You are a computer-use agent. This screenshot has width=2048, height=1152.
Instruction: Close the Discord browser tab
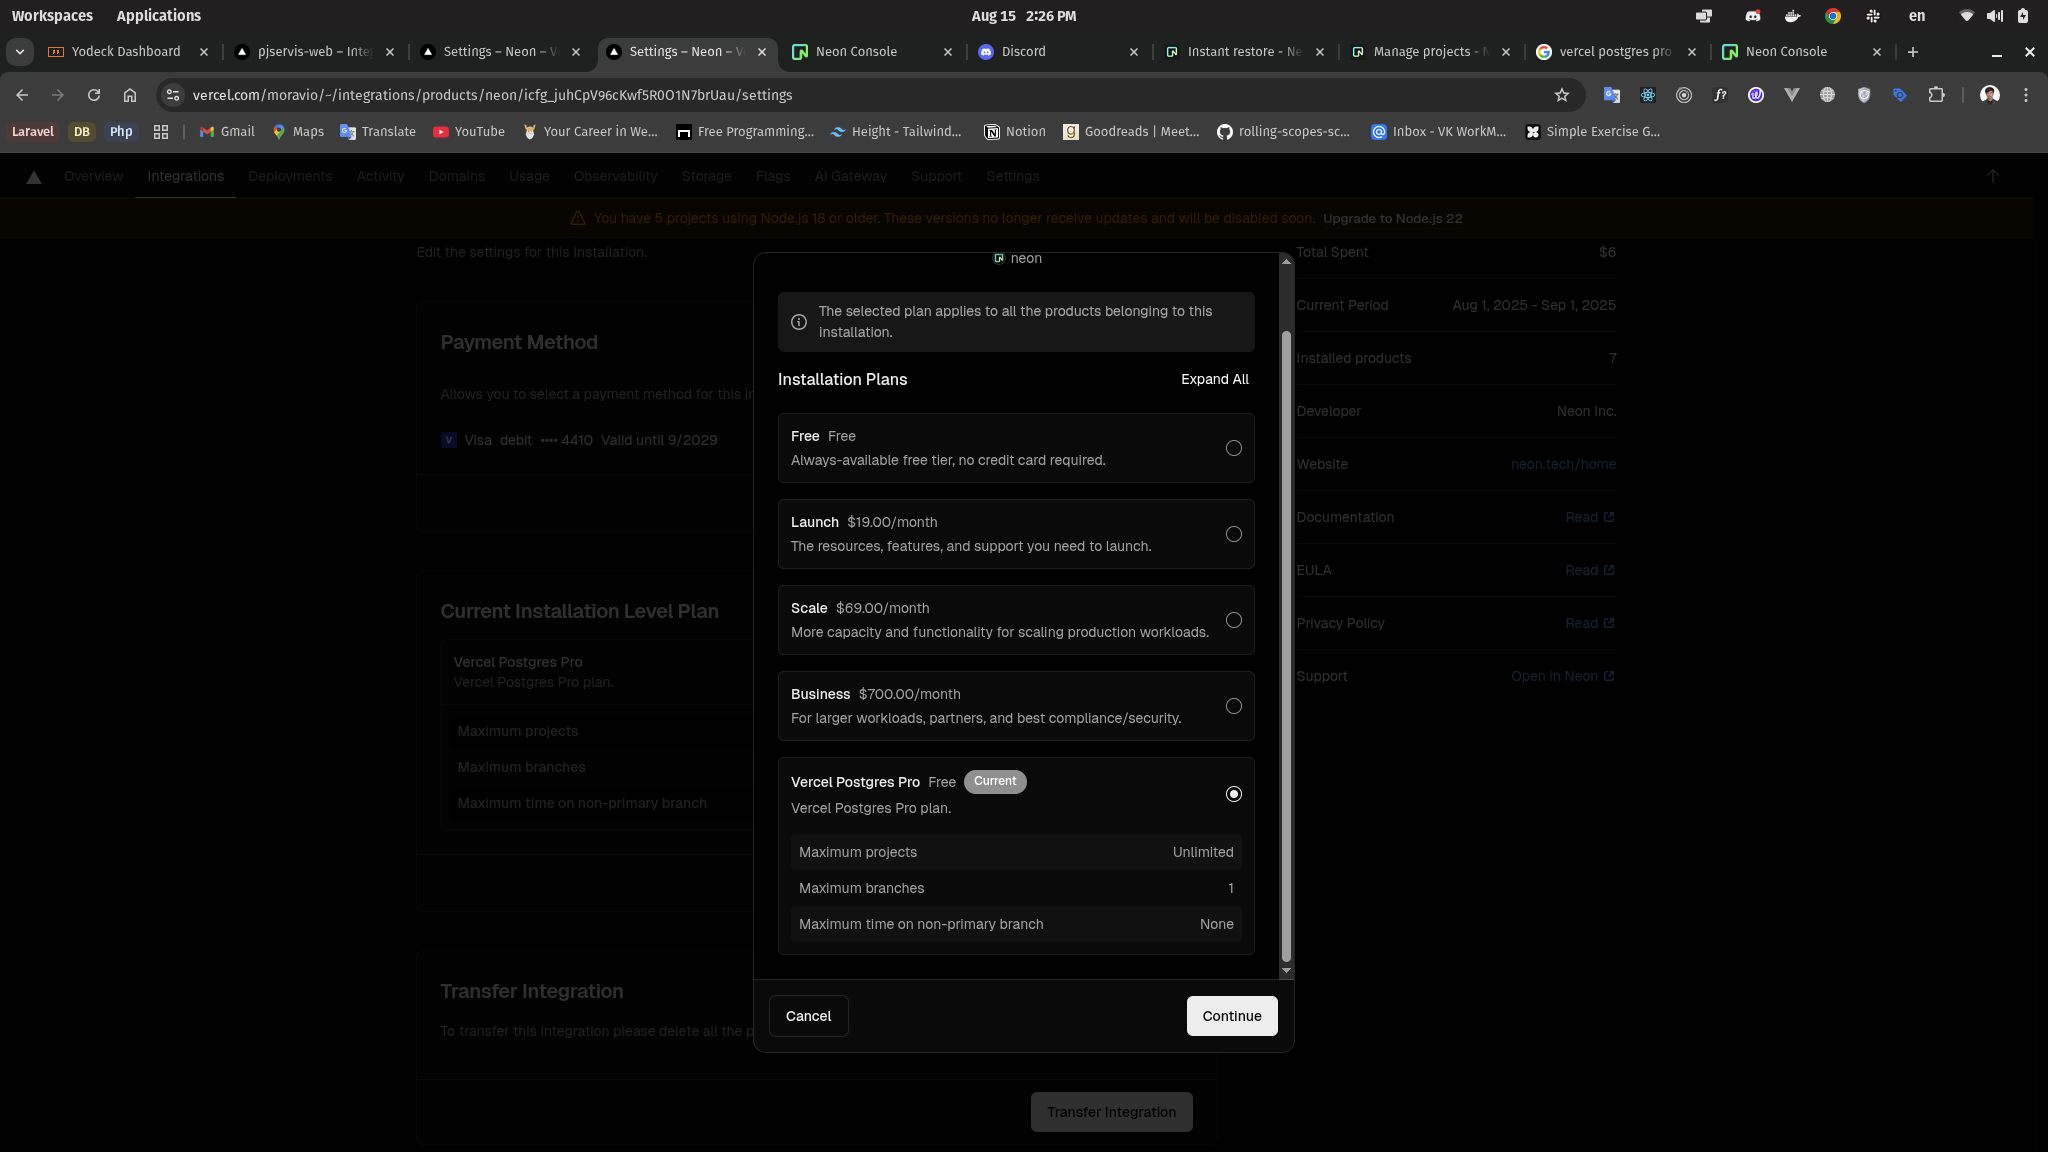pyautogui.click(x=1134, y=52)
